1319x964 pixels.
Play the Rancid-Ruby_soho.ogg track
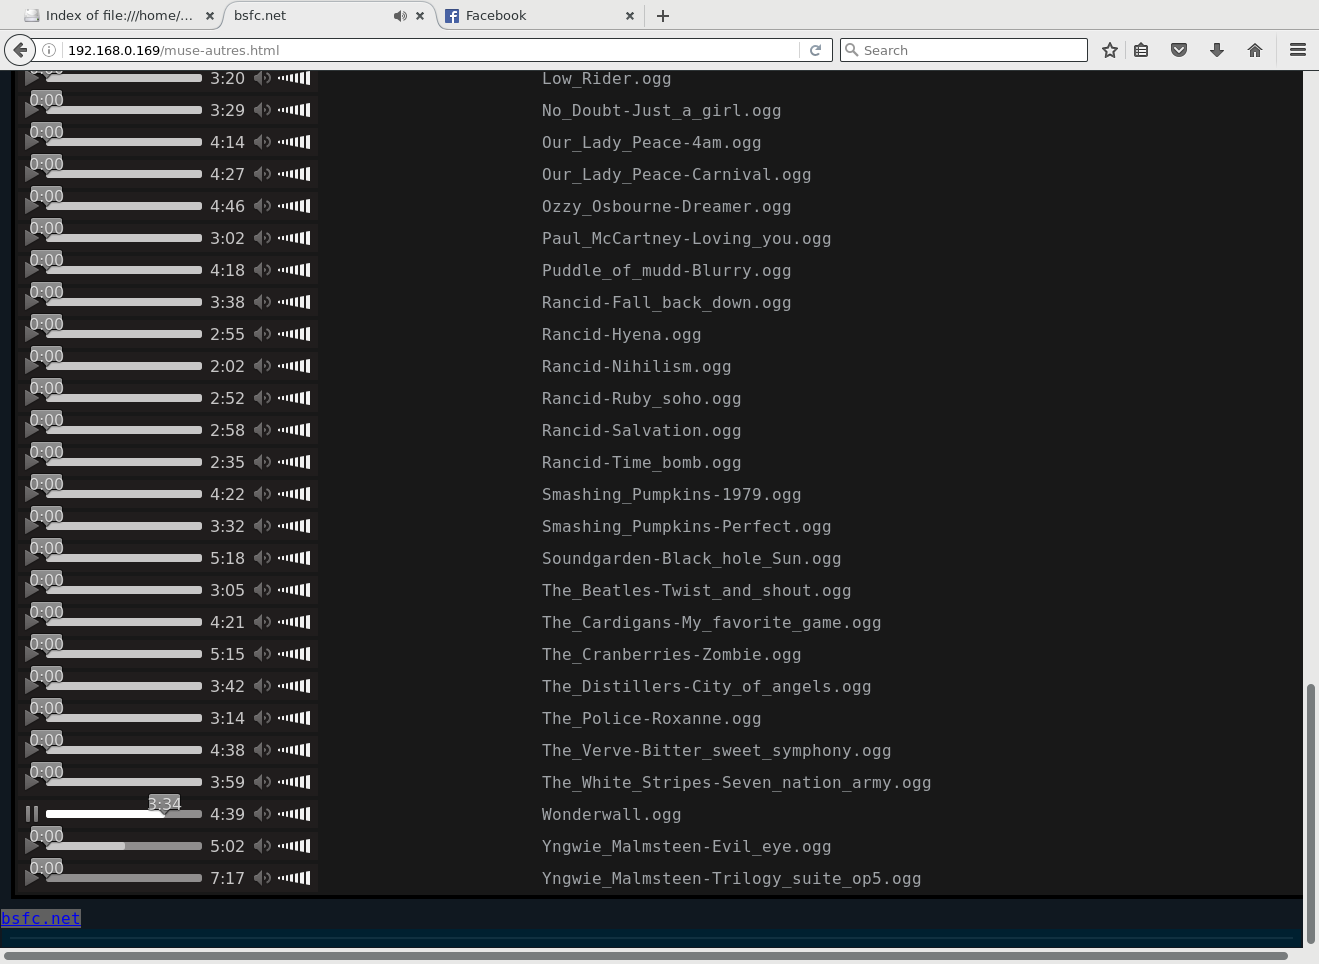point(32,398)
